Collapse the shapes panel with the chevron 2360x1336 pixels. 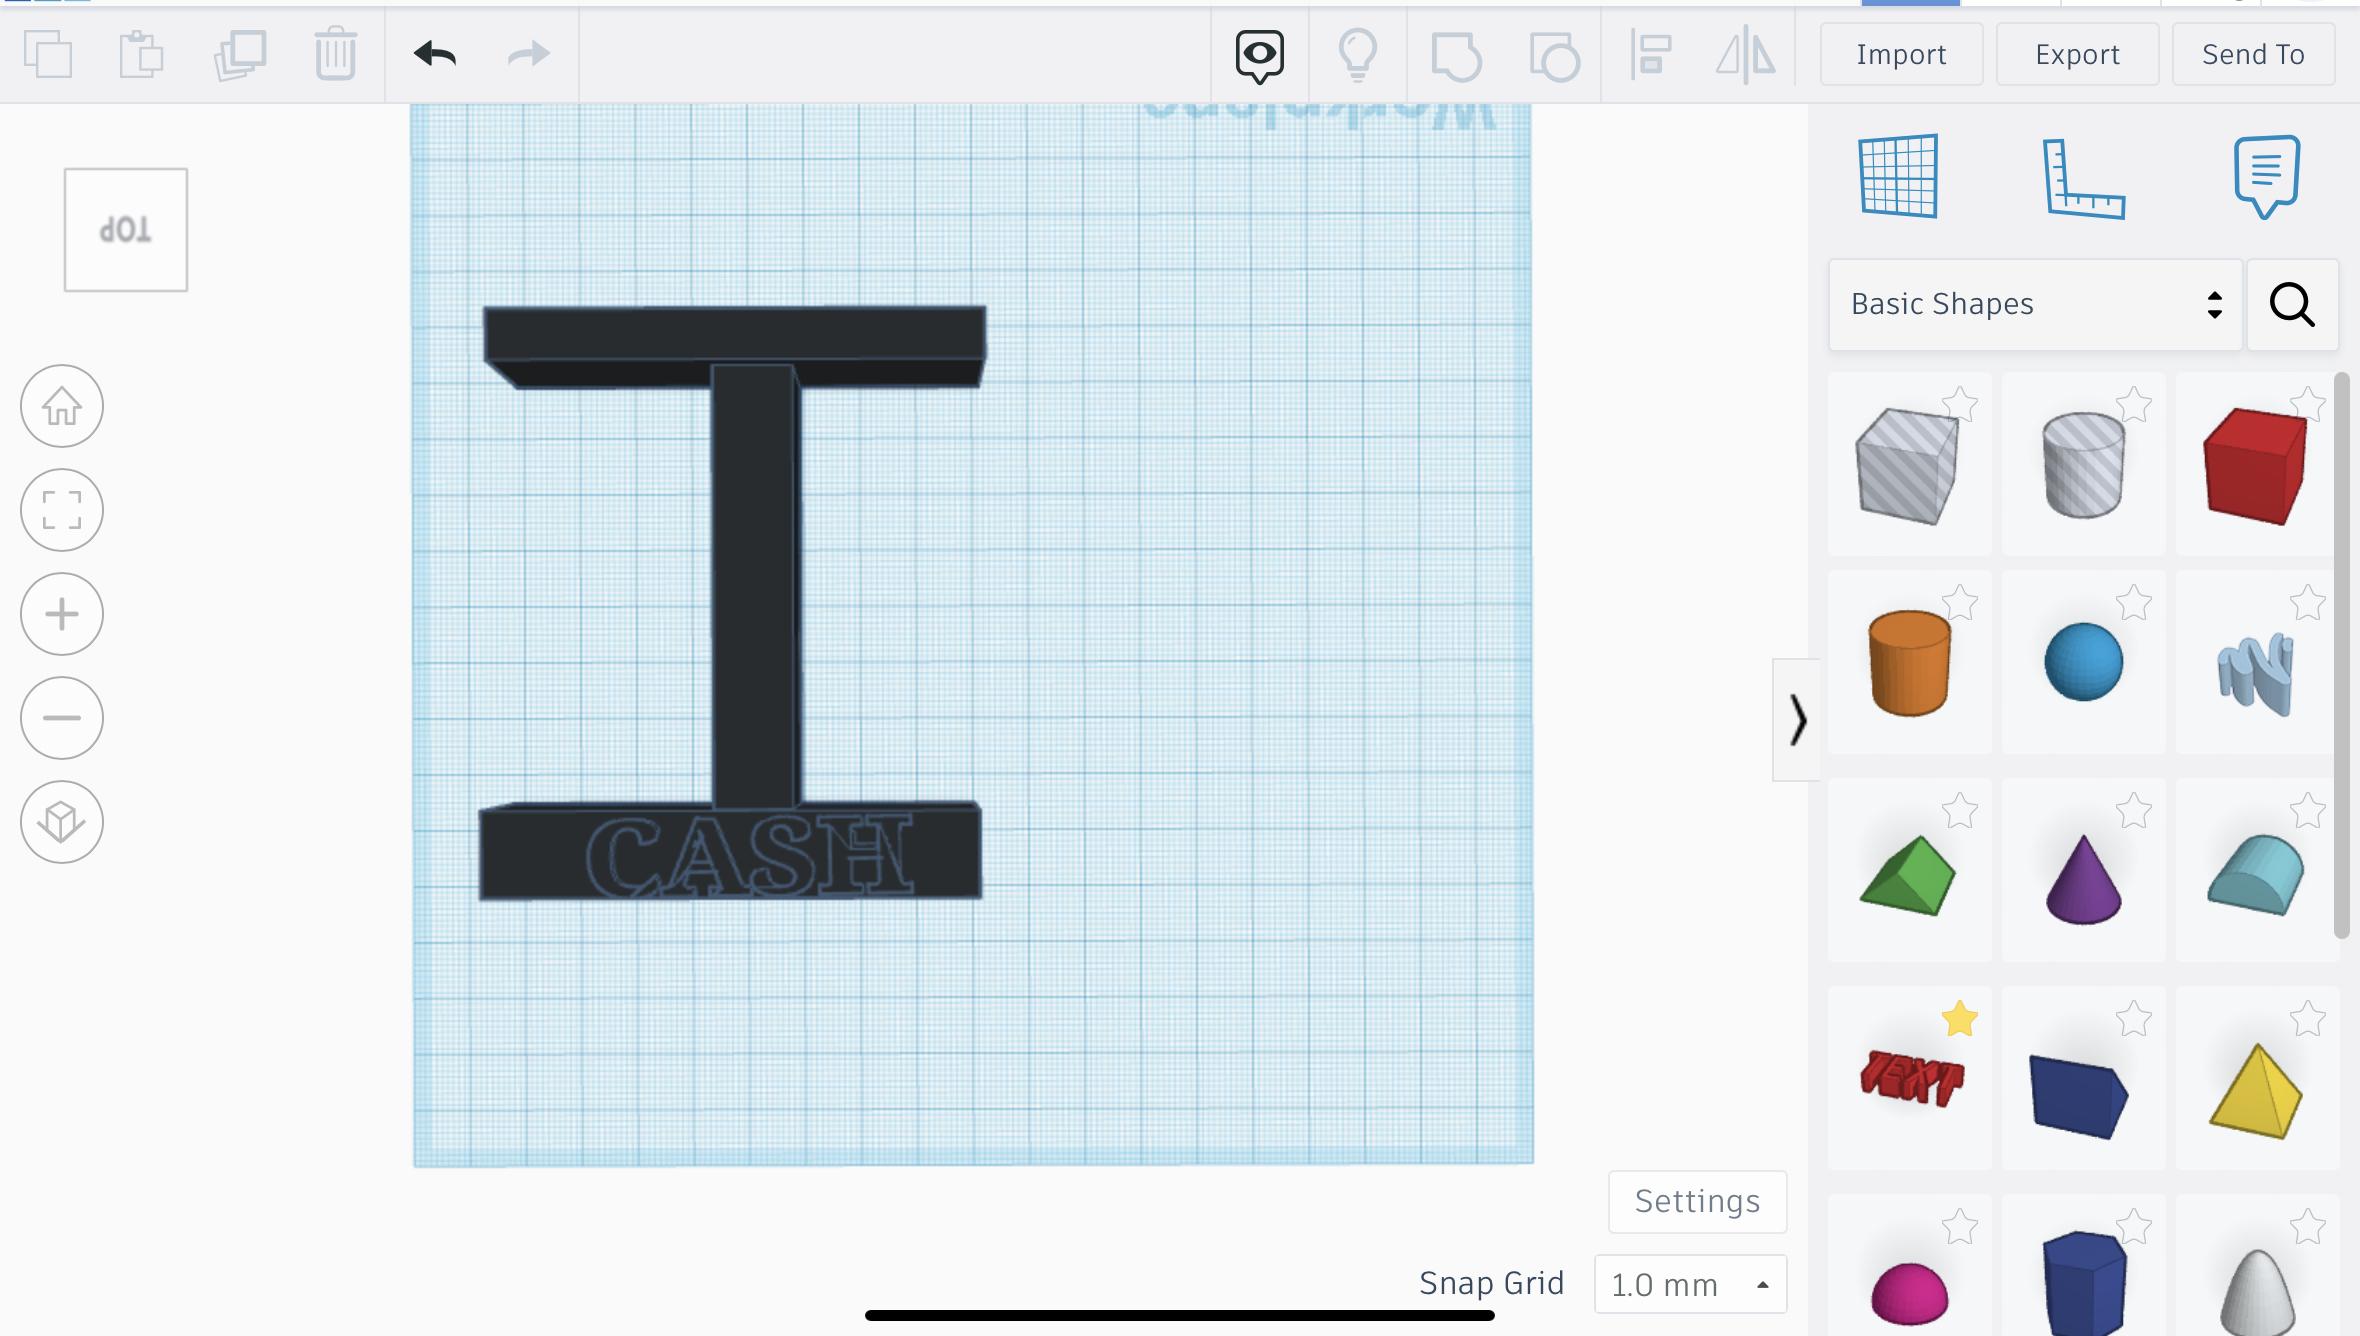[1796, 720]
